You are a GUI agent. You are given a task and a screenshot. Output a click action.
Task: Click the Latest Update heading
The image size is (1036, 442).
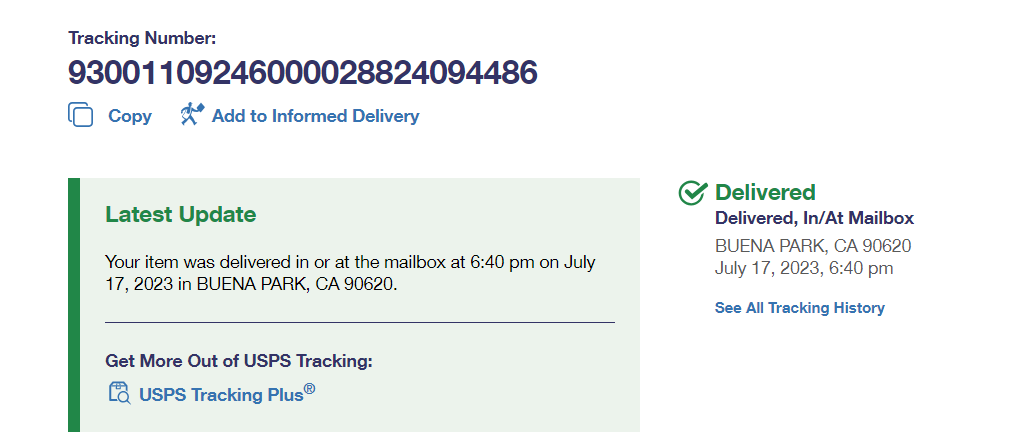pyautogui.click(x=180, y=214)
